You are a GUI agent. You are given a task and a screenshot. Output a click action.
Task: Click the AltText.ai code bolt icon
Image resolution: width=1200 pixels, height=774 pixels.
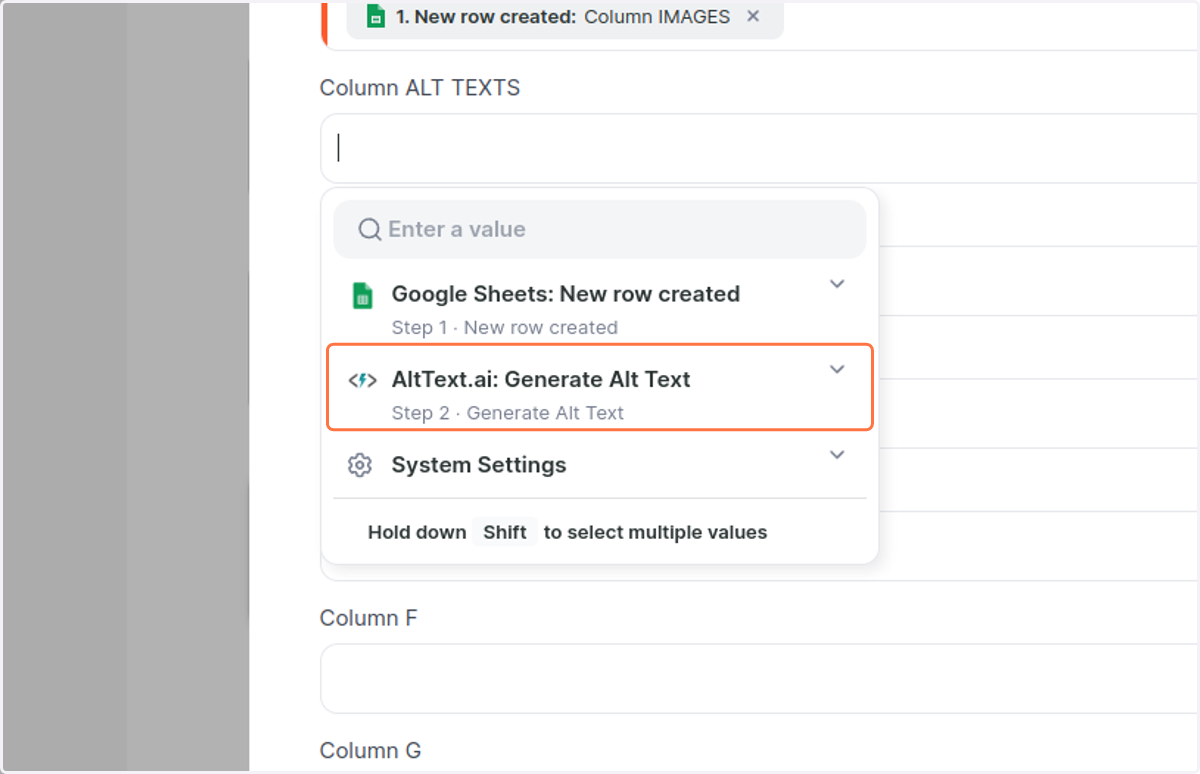tap(362, 380)
